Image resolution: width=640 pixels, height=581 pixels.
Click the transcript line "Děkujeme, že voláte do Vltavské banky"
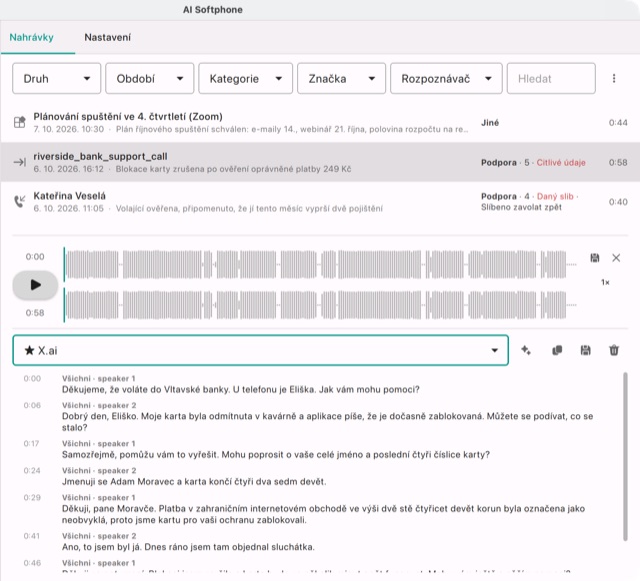coord(240,390)
